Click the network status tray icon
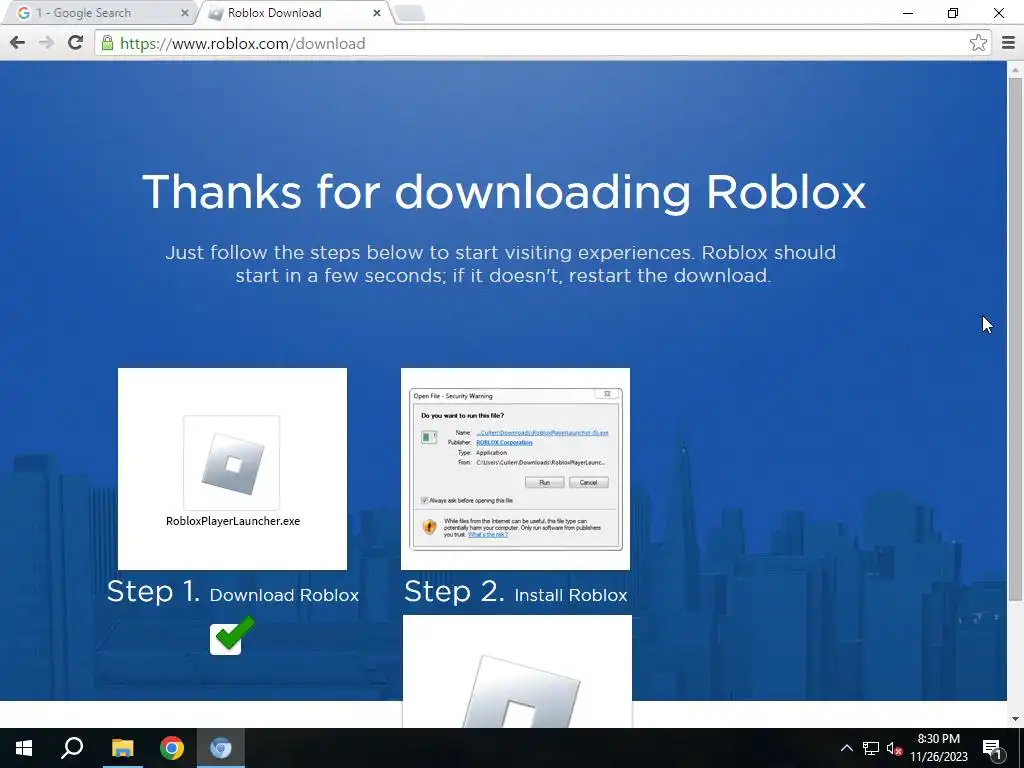The image size is (1024, 768). [870, 748]
